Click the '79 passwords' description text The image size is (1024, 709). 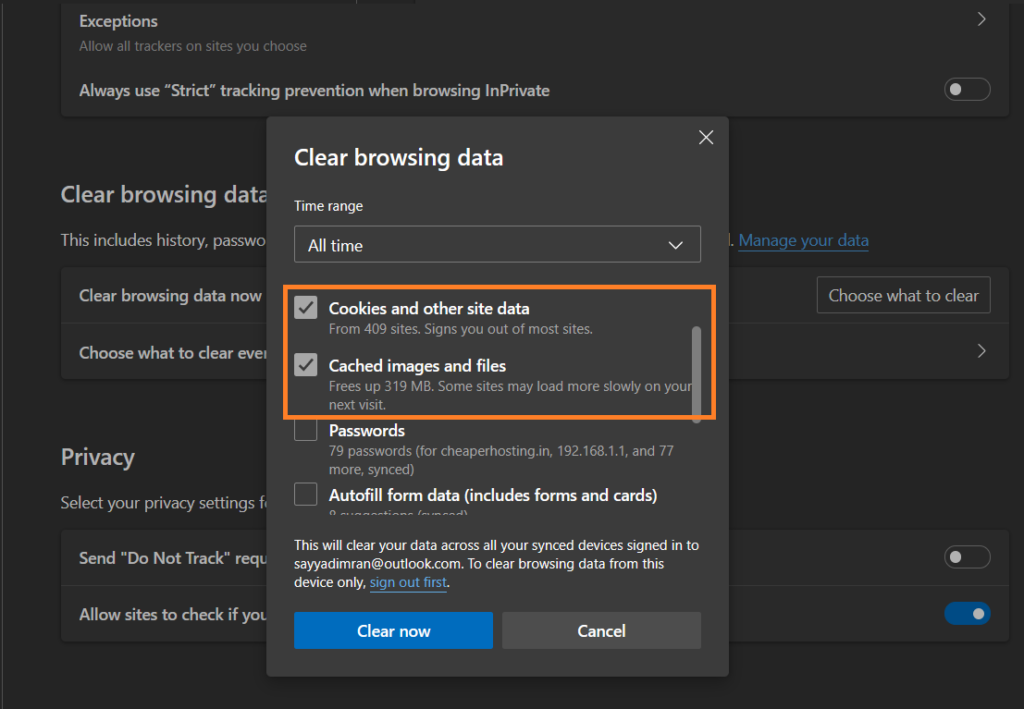501,460
